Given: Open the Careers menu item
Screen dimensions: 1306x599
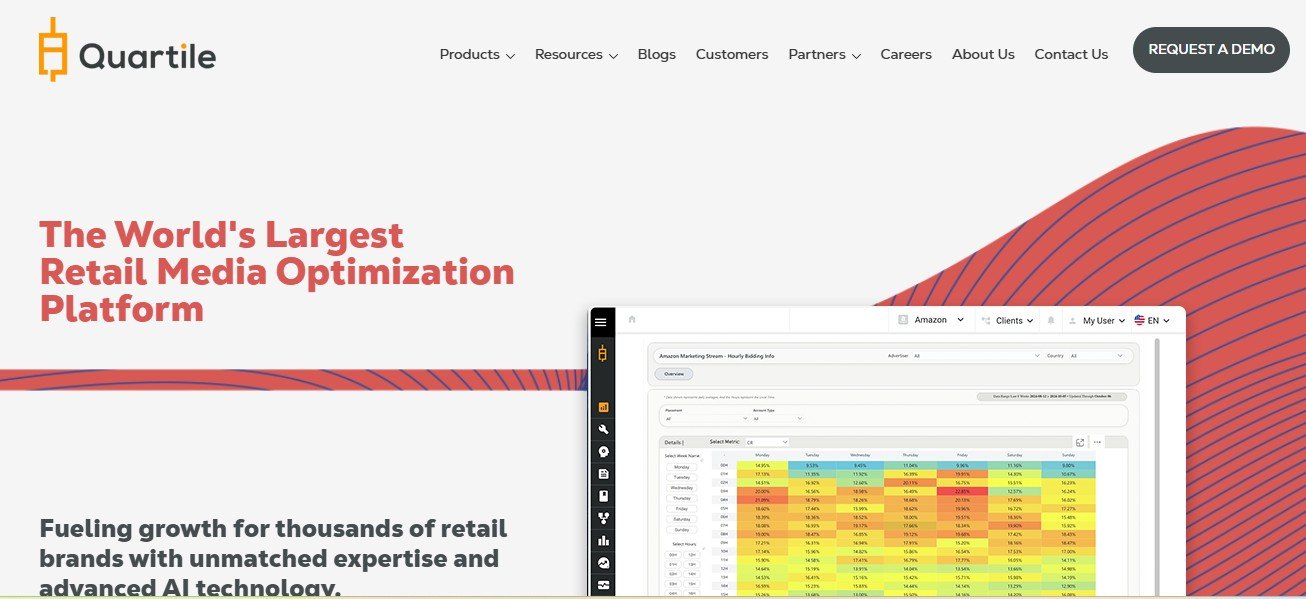Looking at the screenshot, I should [905, 55].
